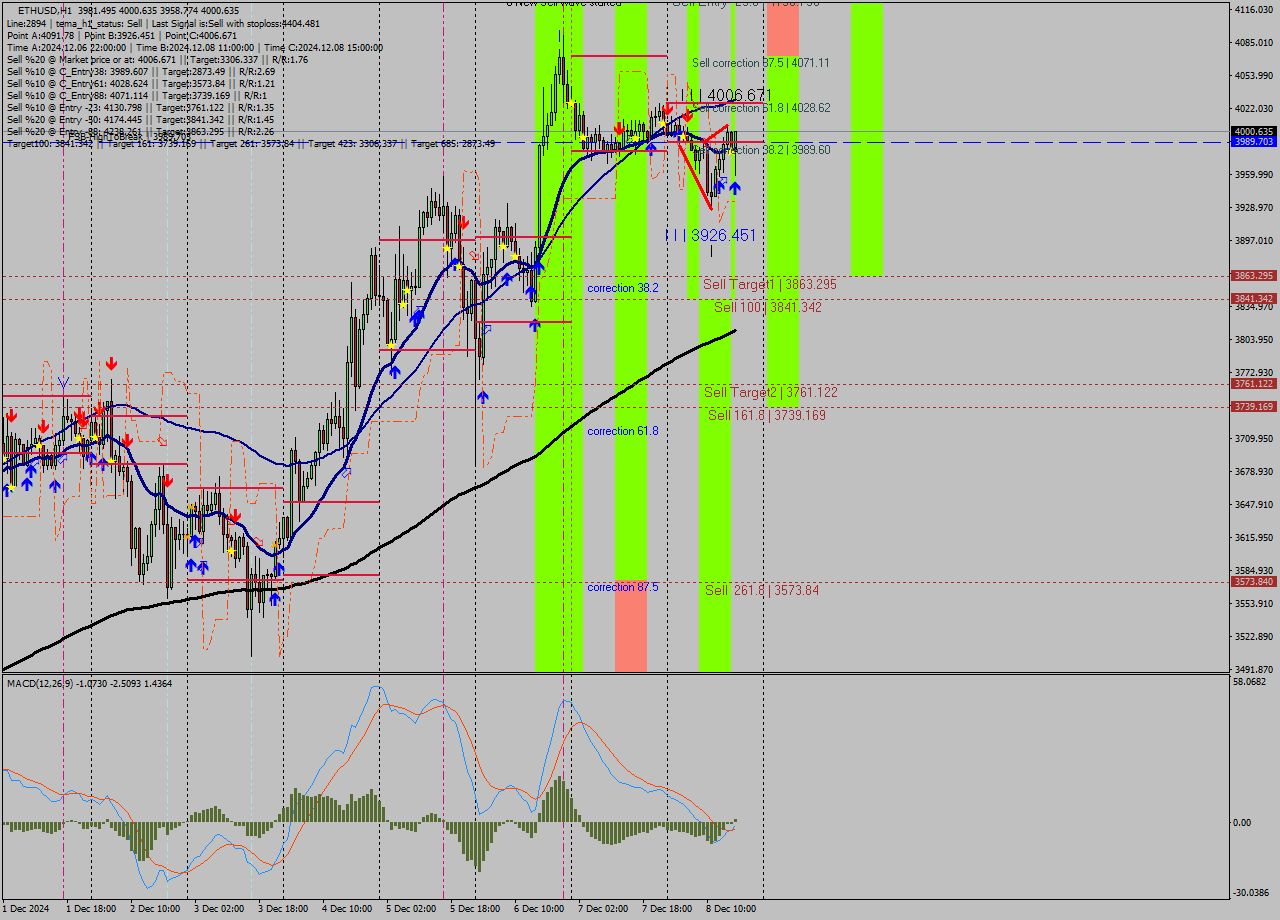1280x920 pixels.
Task: Click the current price tag 4000.635
Action: pyautogui.click(x=1253, y=131)
